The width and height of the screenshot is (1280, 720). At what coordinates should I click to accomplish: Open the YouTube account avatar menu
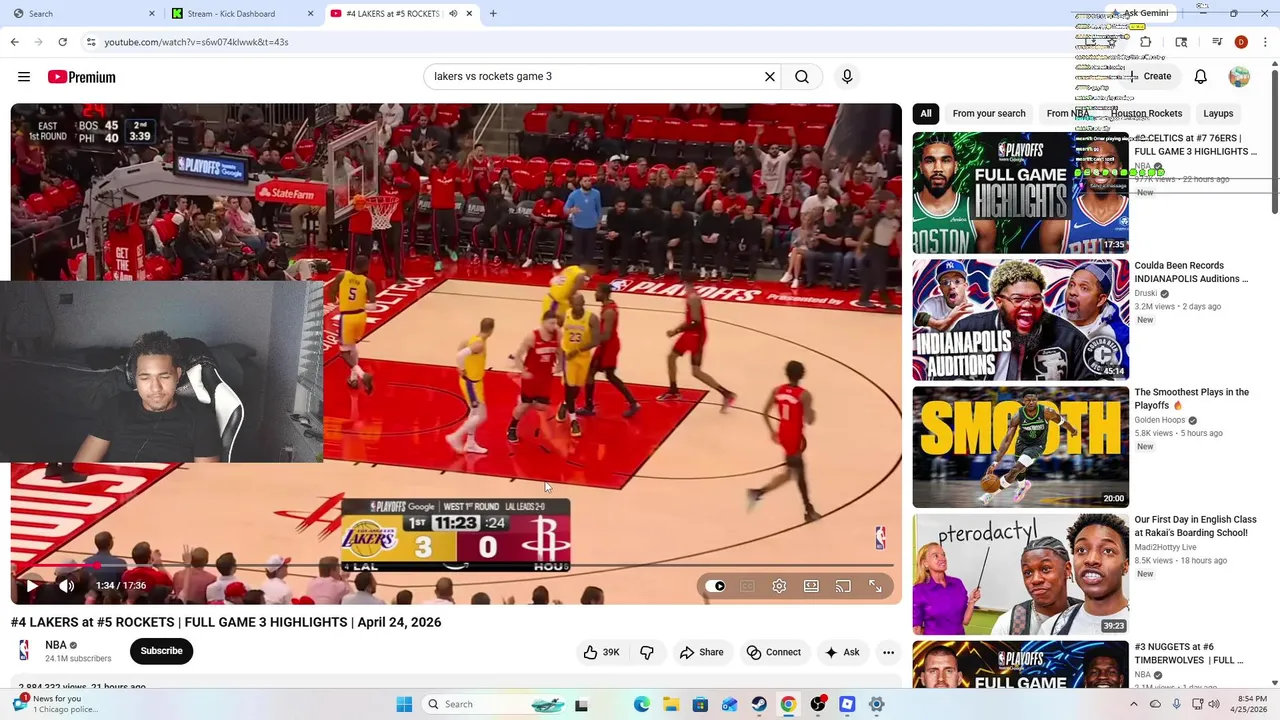(x=1239, y=76)
